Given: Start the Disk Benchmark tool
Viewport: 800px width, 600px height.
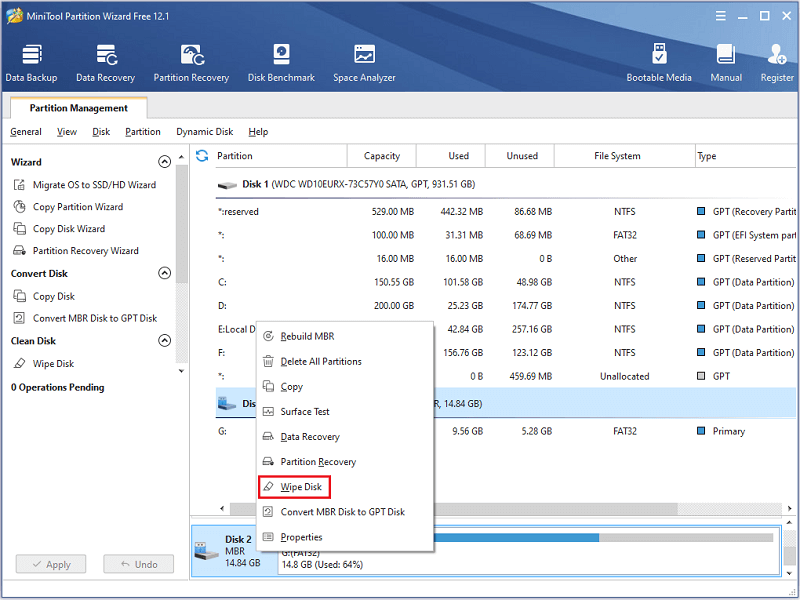Looking at the screenshot, I should (x=281, y=62).
